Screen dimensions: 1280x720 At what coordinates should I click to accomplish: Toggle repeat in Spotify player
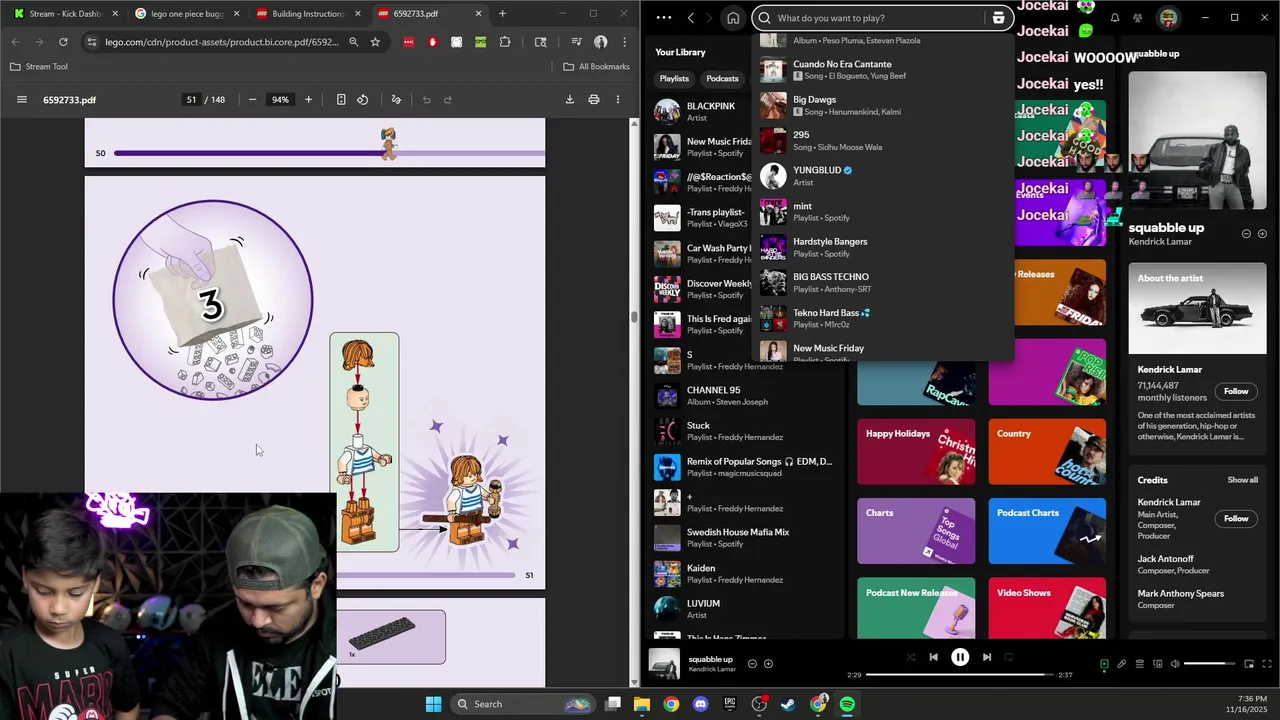pyautogui.click(x=1009, y=657)
